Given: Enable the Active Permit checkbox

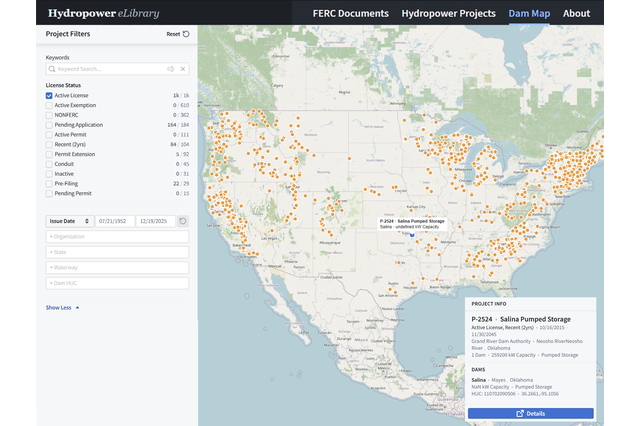Looking at the screenshot, I should 49,135.
